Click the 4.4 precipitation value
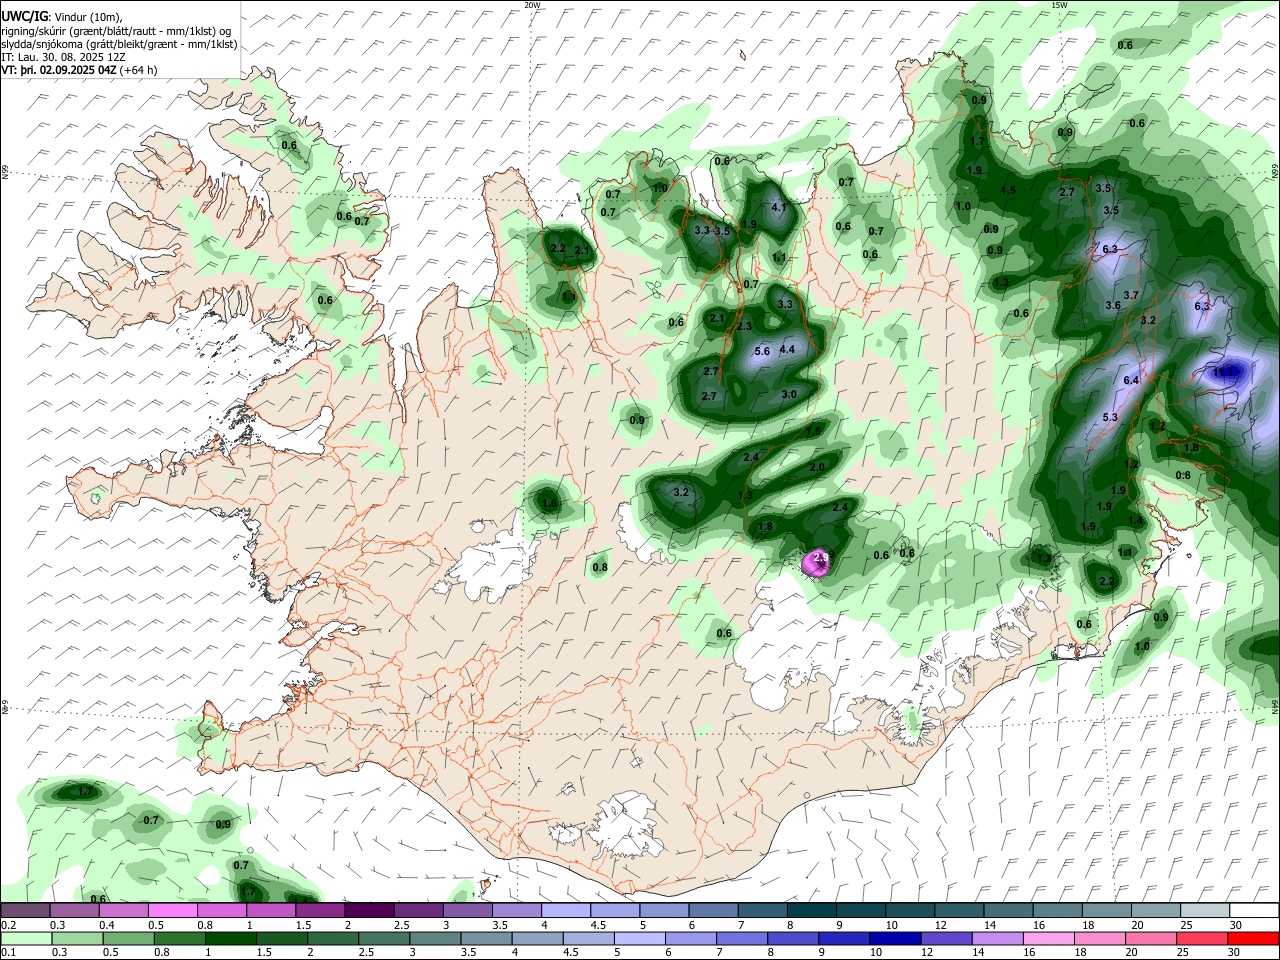 [x=786, y=349]
